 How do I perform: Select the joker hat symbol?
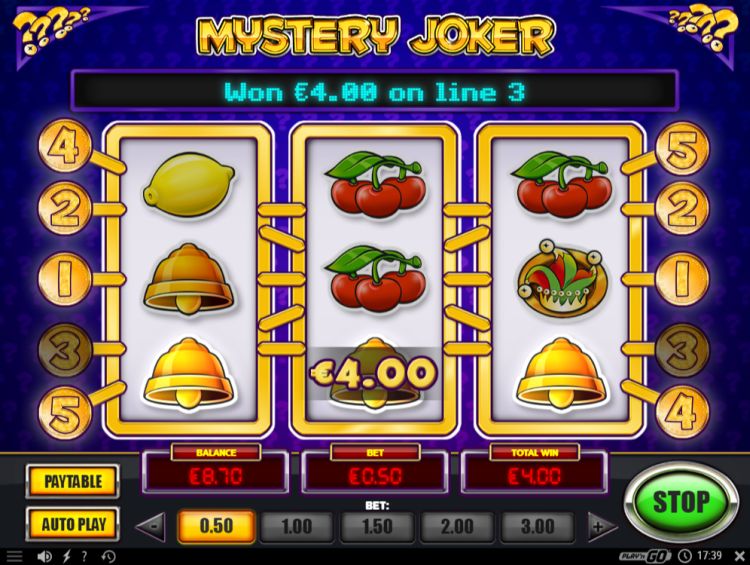562,279
